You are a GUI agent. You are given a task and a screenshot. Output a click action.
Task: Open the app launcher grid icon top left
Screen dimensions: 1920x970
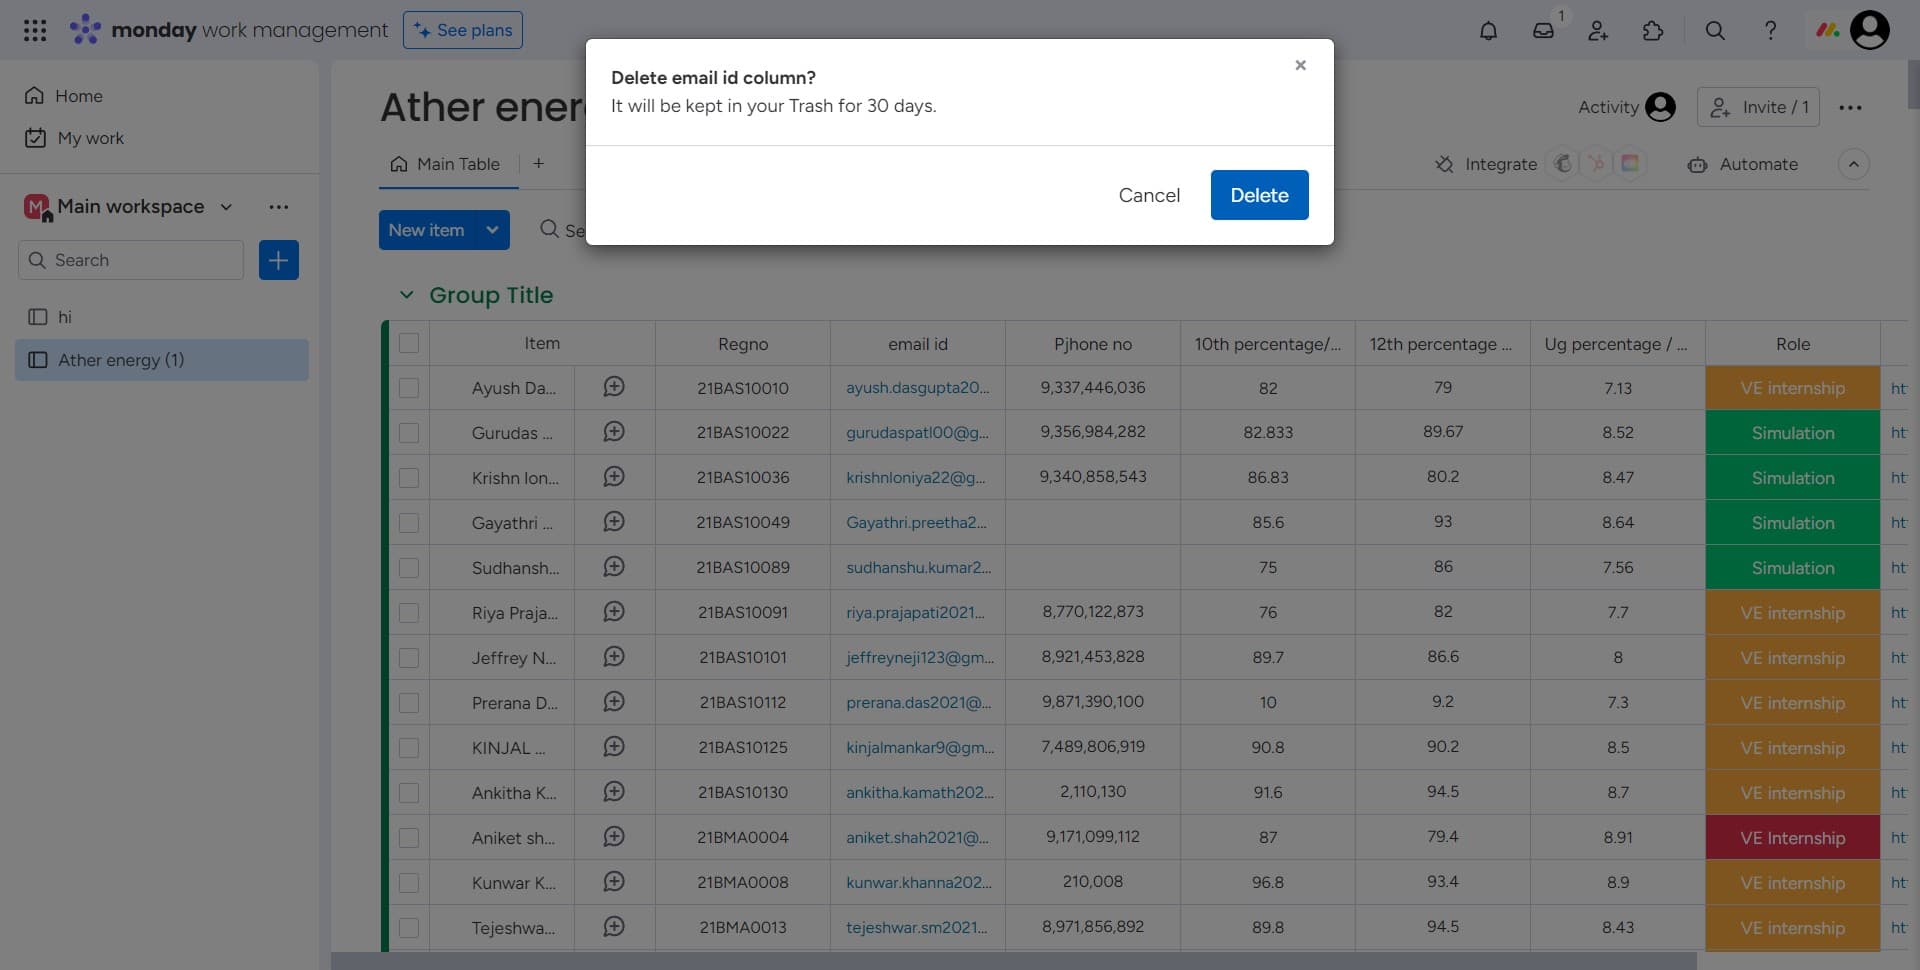point(35,30)
